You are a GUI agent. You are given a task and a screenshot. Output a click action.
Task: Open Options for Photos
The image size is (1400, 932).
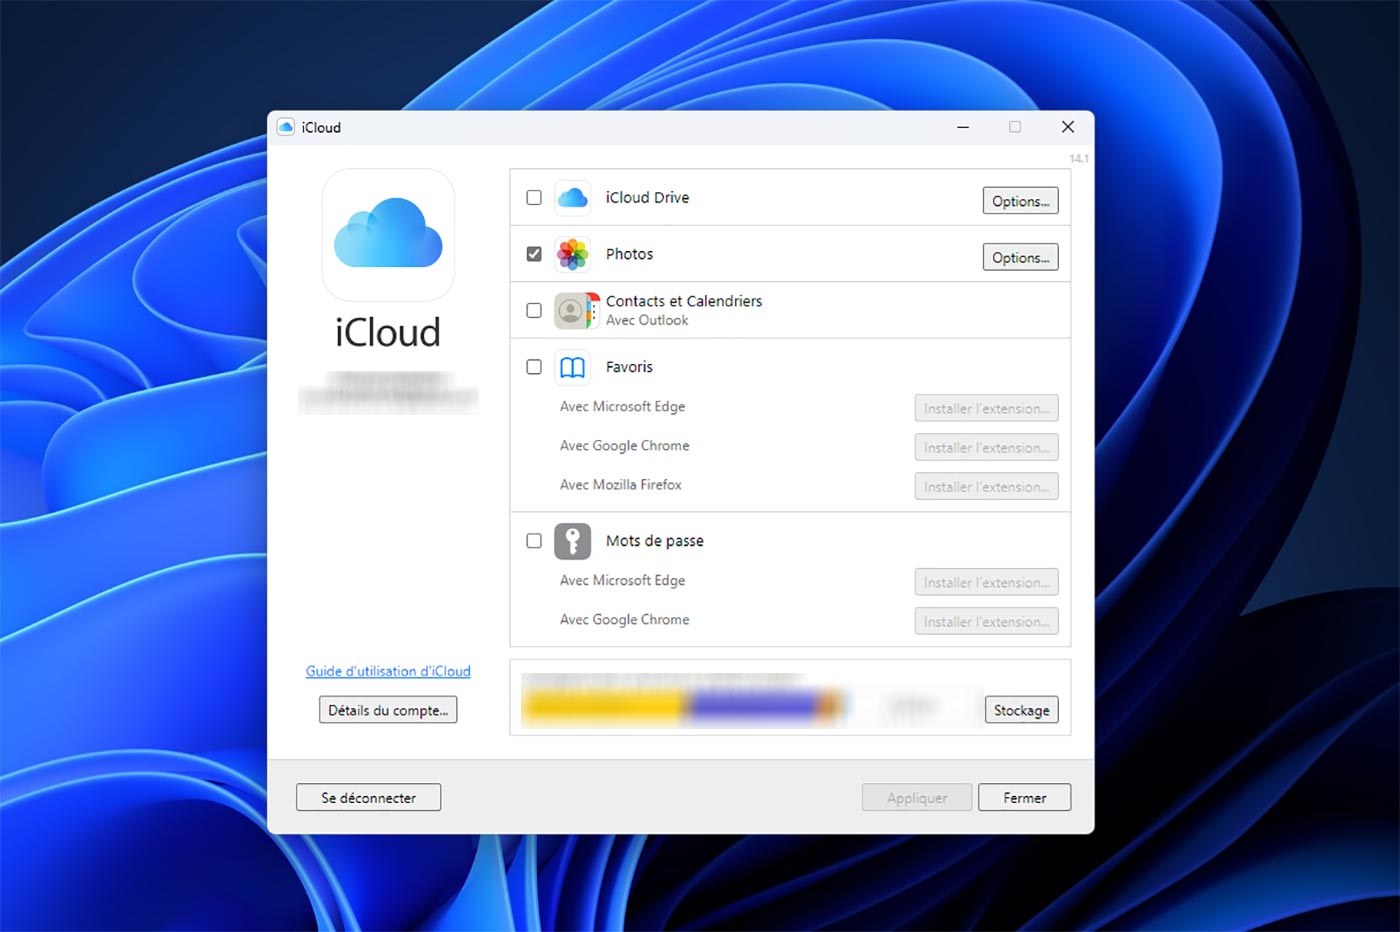(1020, 257)
